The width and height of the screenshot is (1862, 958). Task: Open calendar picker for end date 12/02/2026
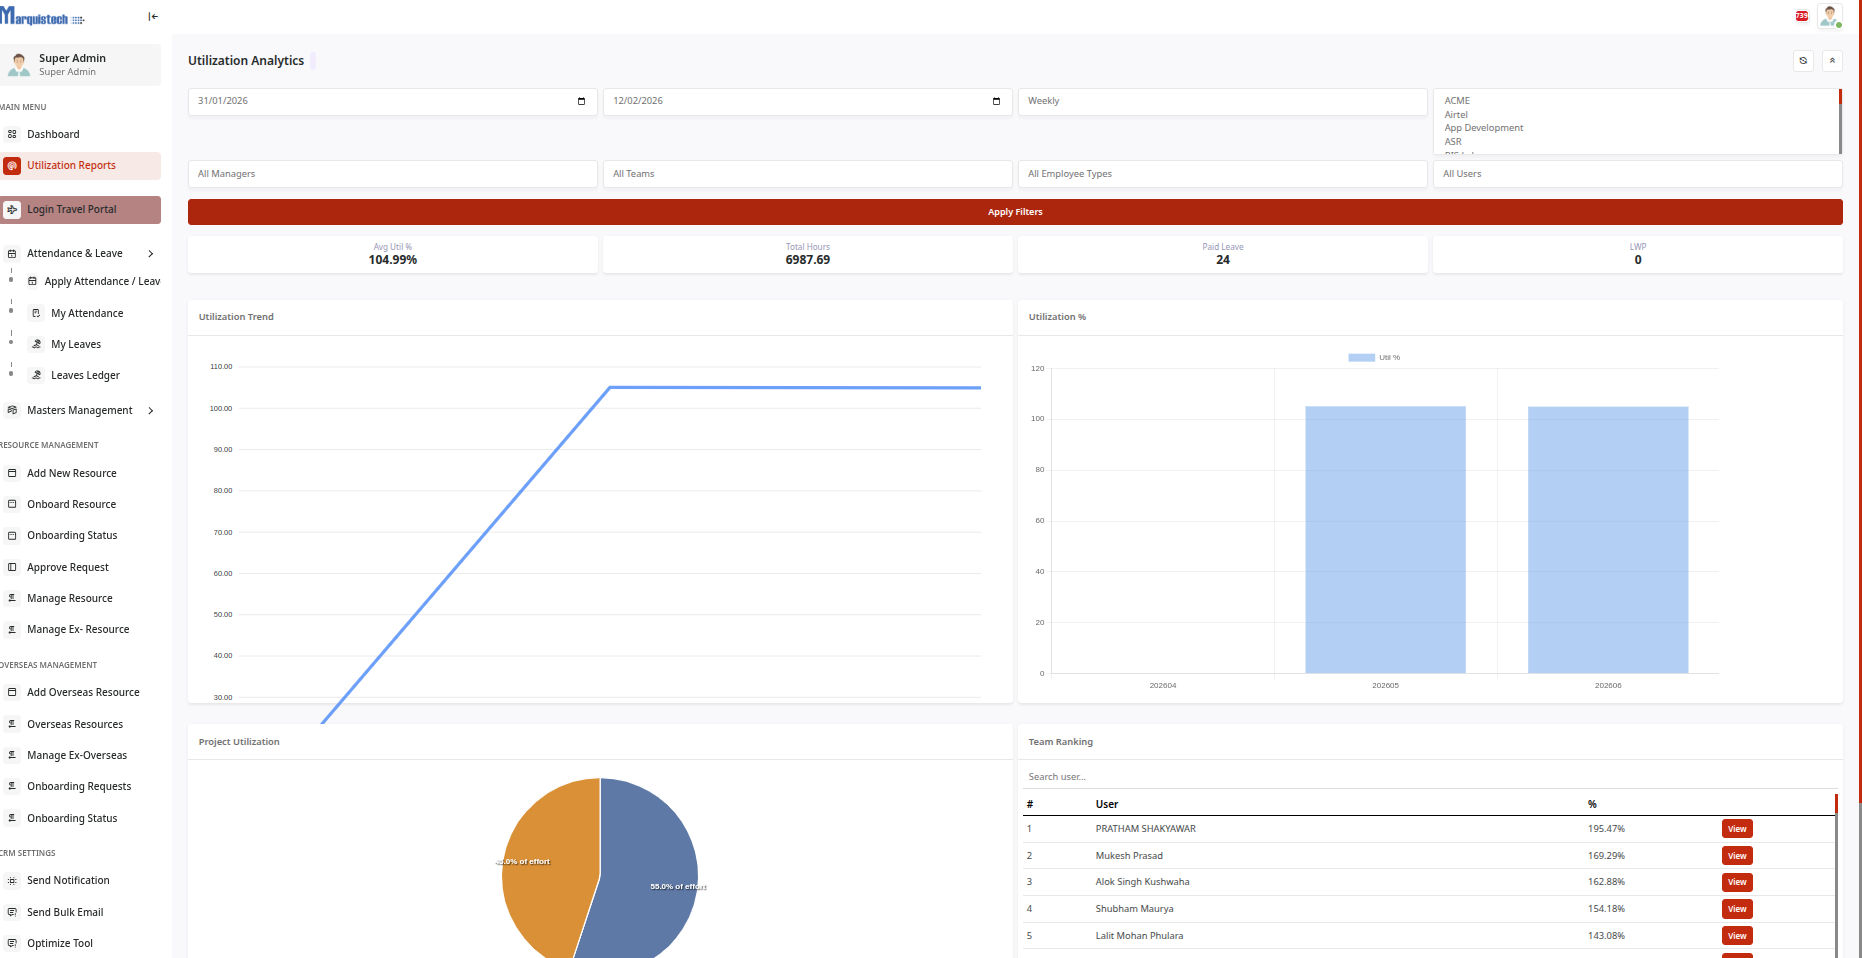click(x=996, y=101)
